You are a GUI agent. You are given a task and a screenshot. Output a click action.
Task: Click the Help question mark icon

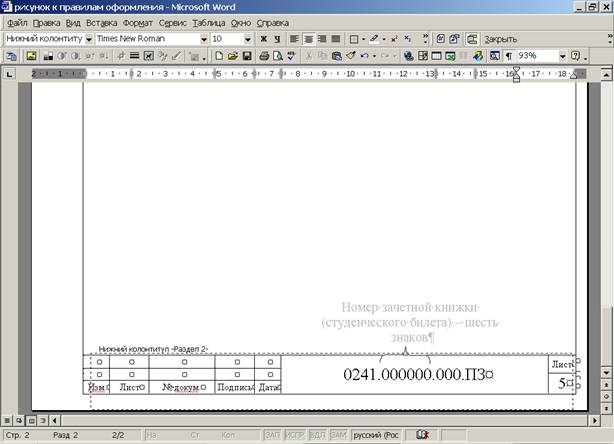tap(575, 56)
